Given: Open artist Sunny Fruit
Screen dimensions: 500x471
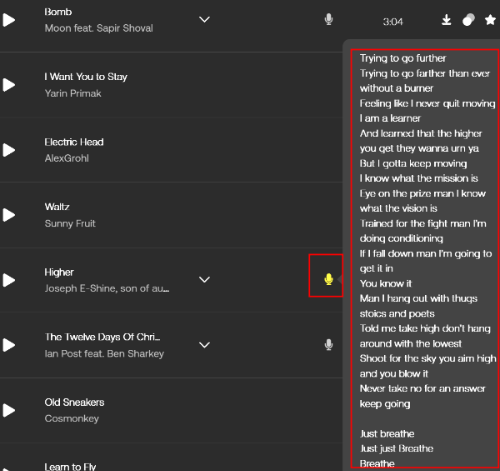Looking at the screenshot, I should (70, 224).
